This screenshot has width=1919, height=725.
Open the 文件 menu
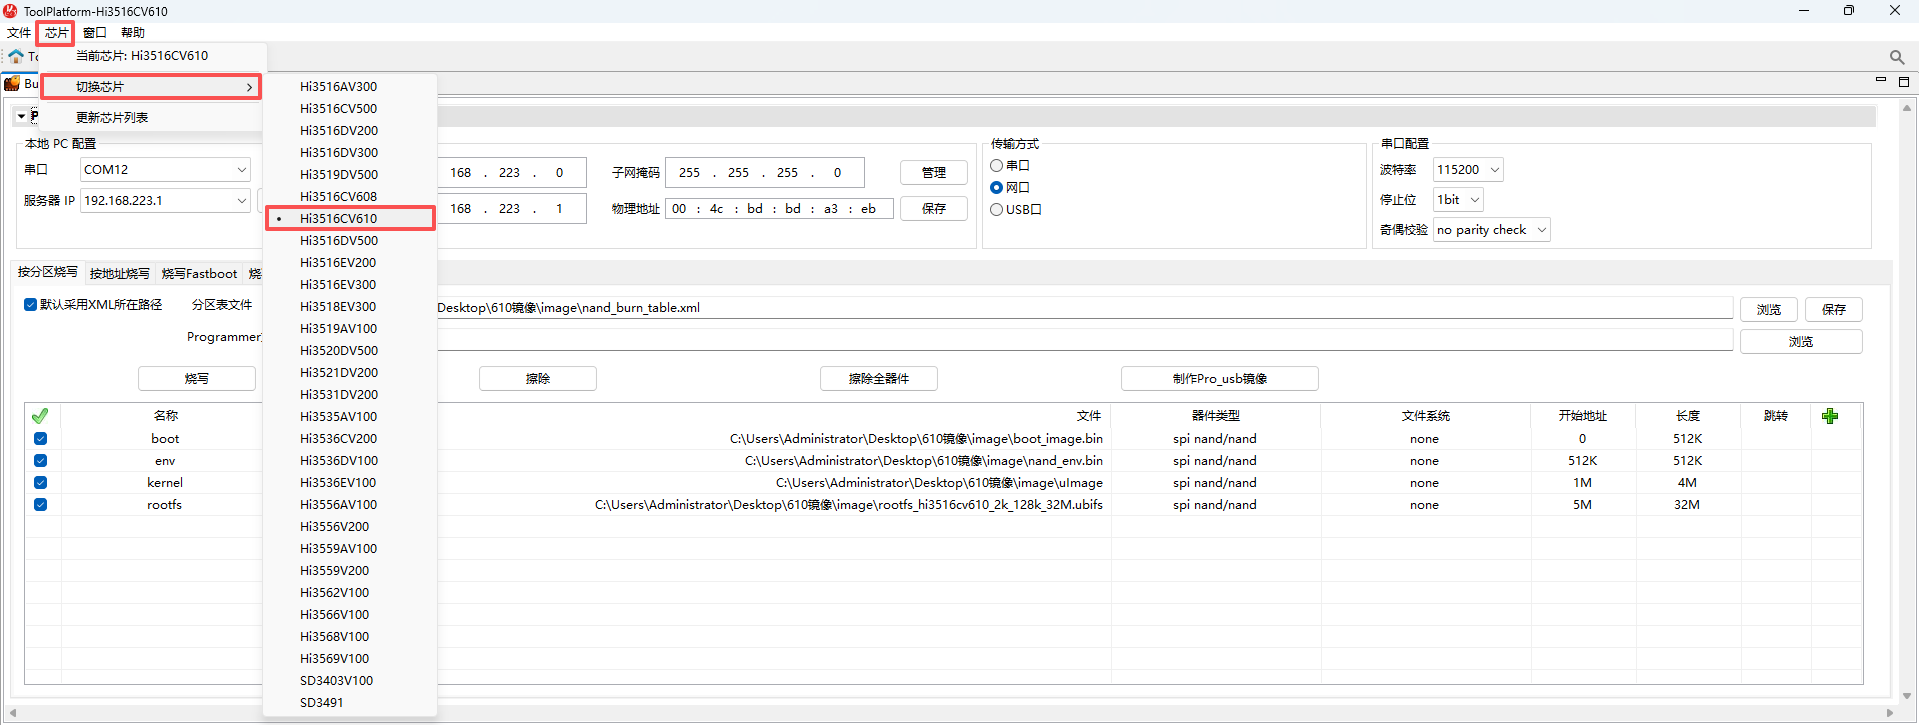pos(19,33)
